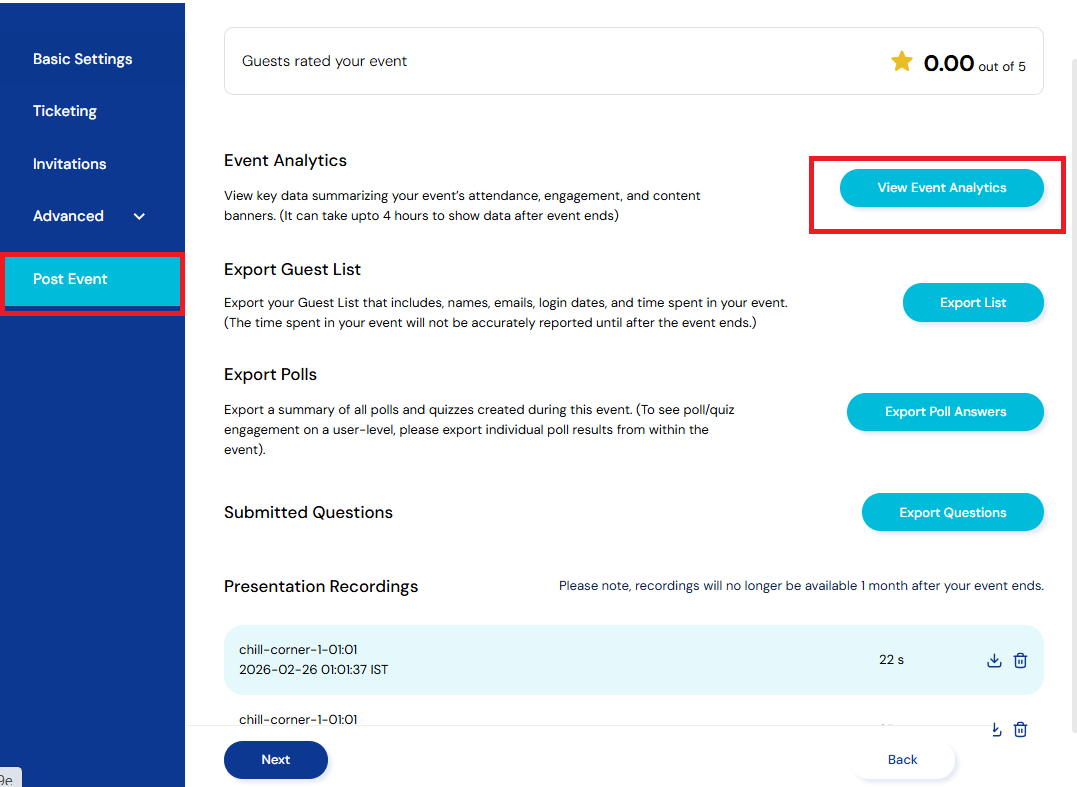Open the Invitations section
This screenshot has height=787, width=1077.
pos(69,164)
